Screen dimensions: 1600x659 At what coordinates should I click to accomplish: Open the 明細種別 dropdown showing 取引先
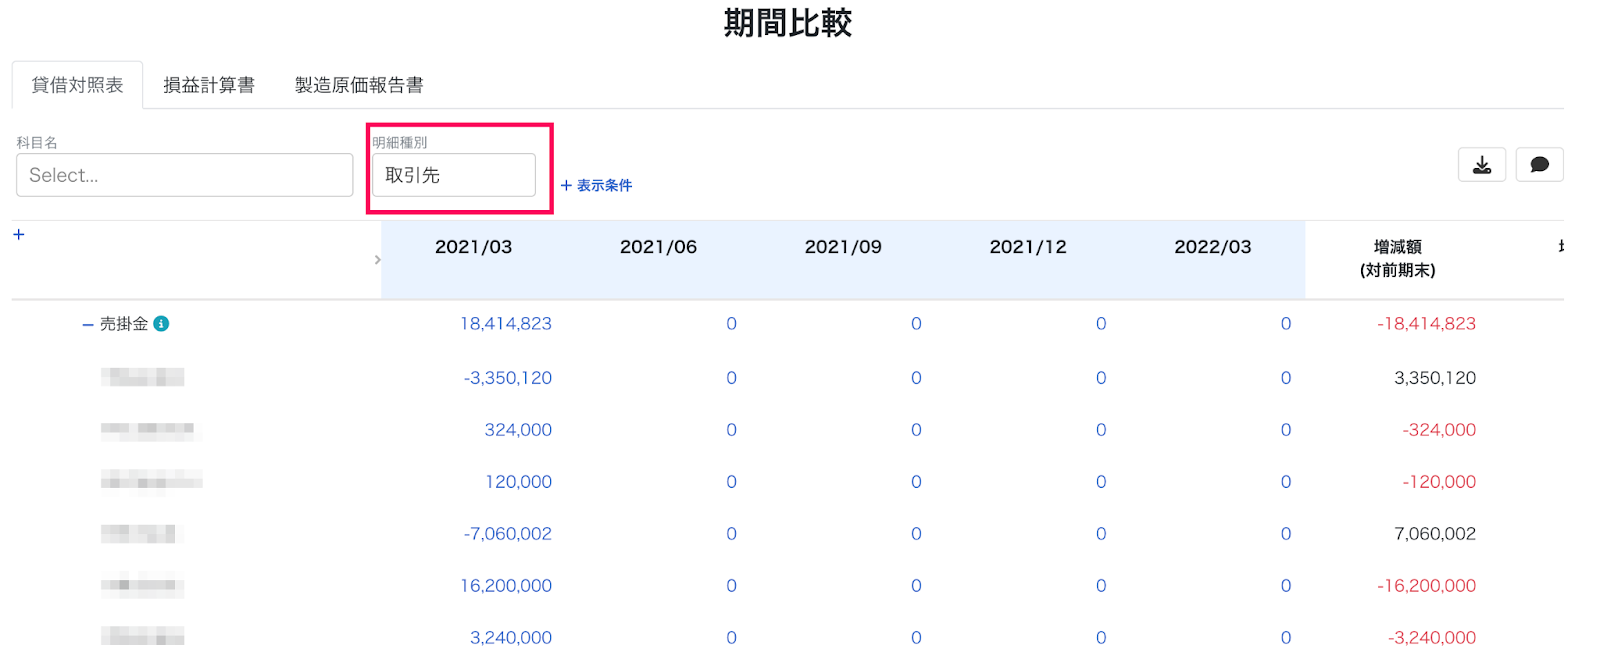coord(454,175)
